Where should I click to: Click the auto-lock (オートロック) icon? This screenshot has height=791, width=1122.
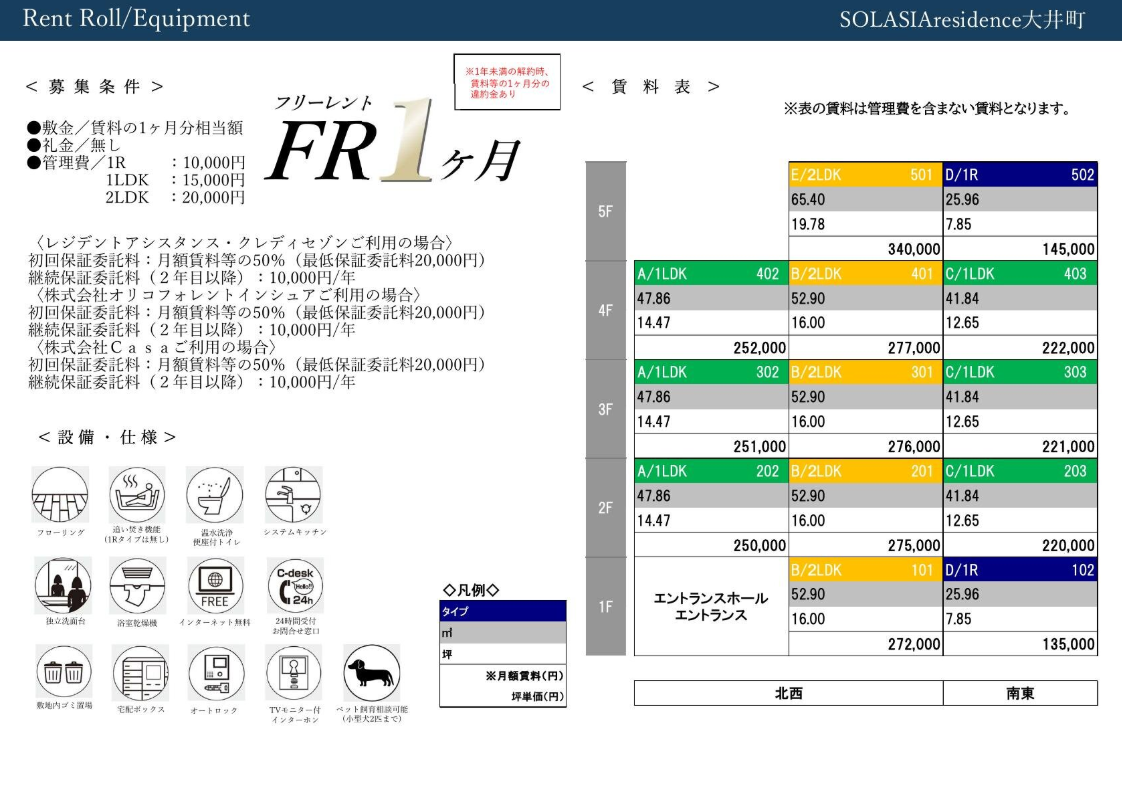click(x=215, y=672)
